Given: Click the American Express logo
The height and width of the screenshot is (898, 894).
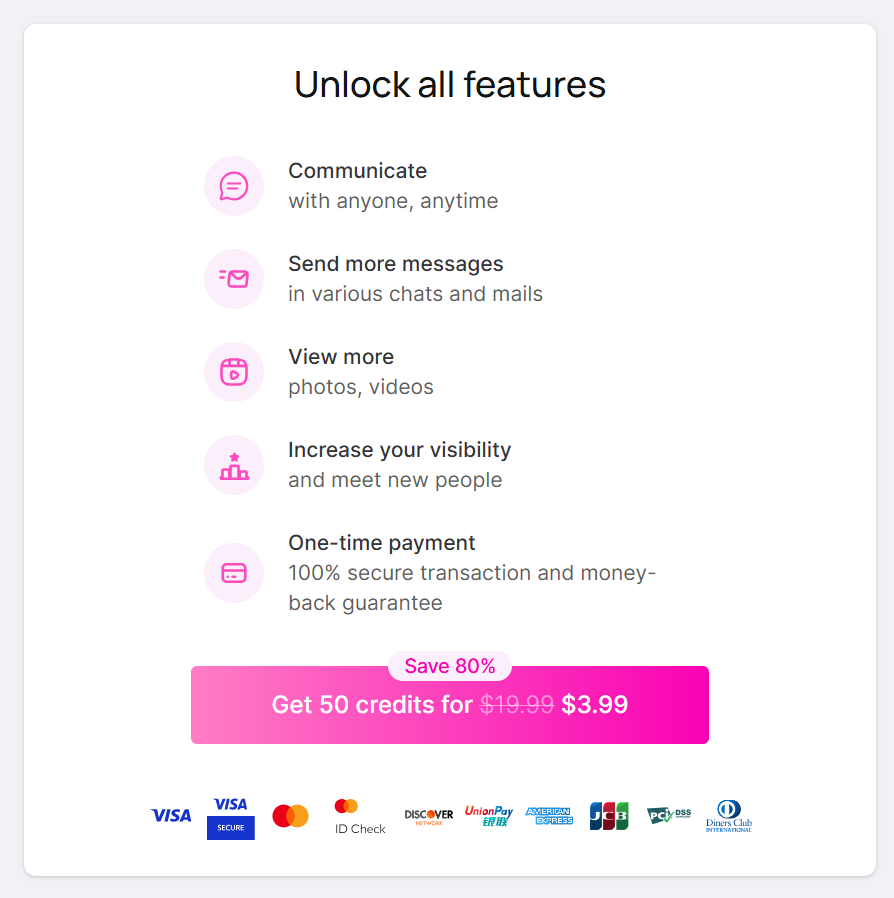Looking at the screenshot, I should click(549, 816).
